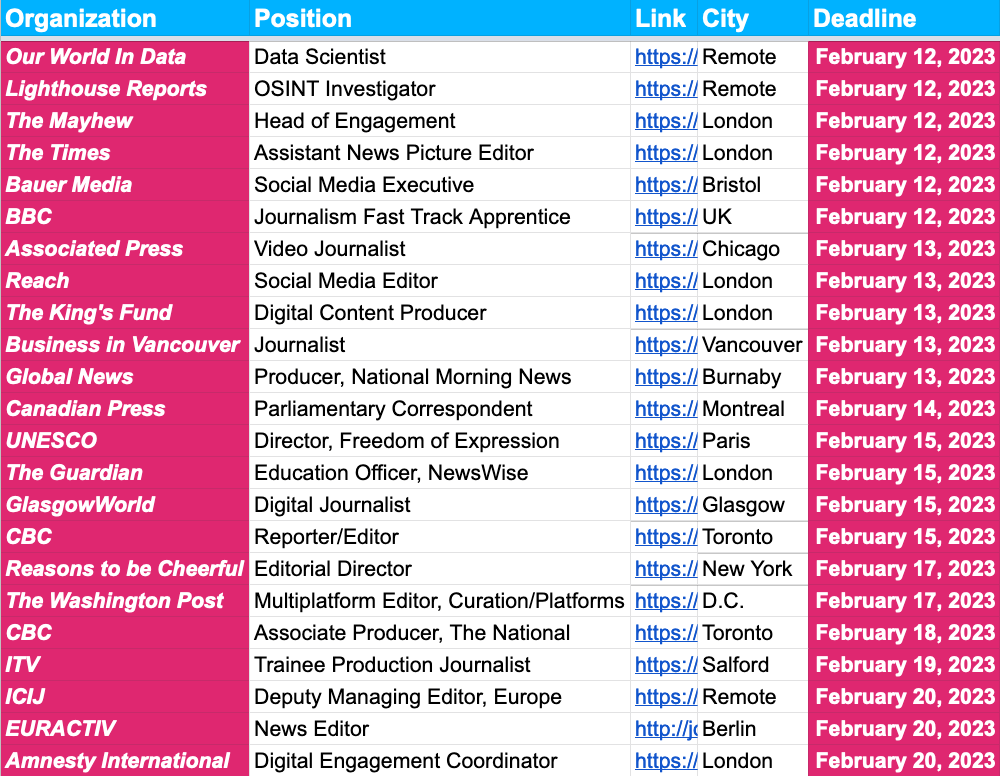This screenshot has width=1000, height=776.
Task: Click the February 14, 2023 deadline cell
Action: [905, 409]
